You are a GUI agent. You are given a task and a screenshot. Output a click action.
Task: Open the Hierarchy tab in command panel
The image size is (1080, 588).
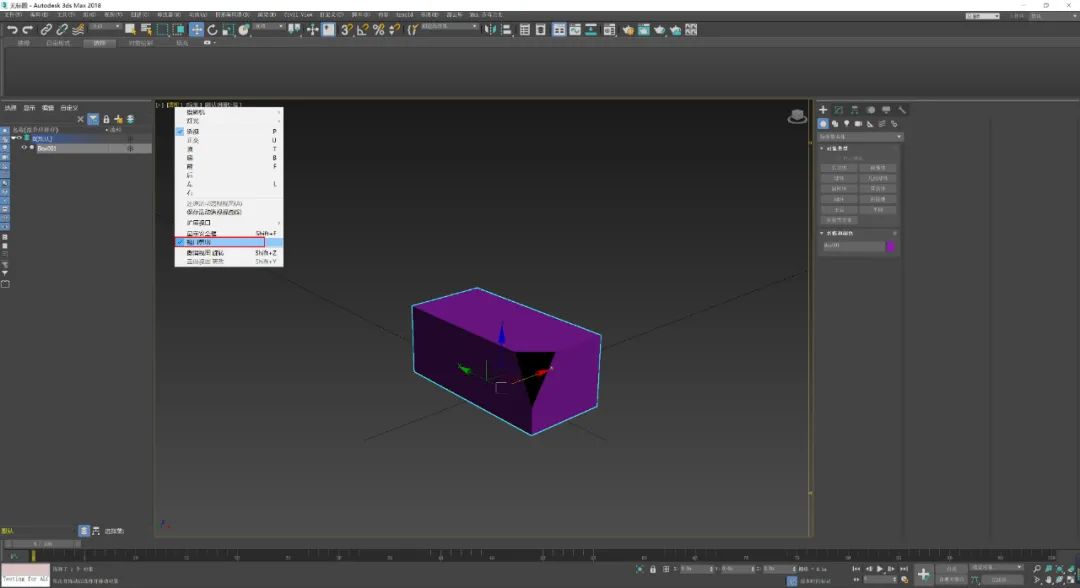click(x=854, y=109)
